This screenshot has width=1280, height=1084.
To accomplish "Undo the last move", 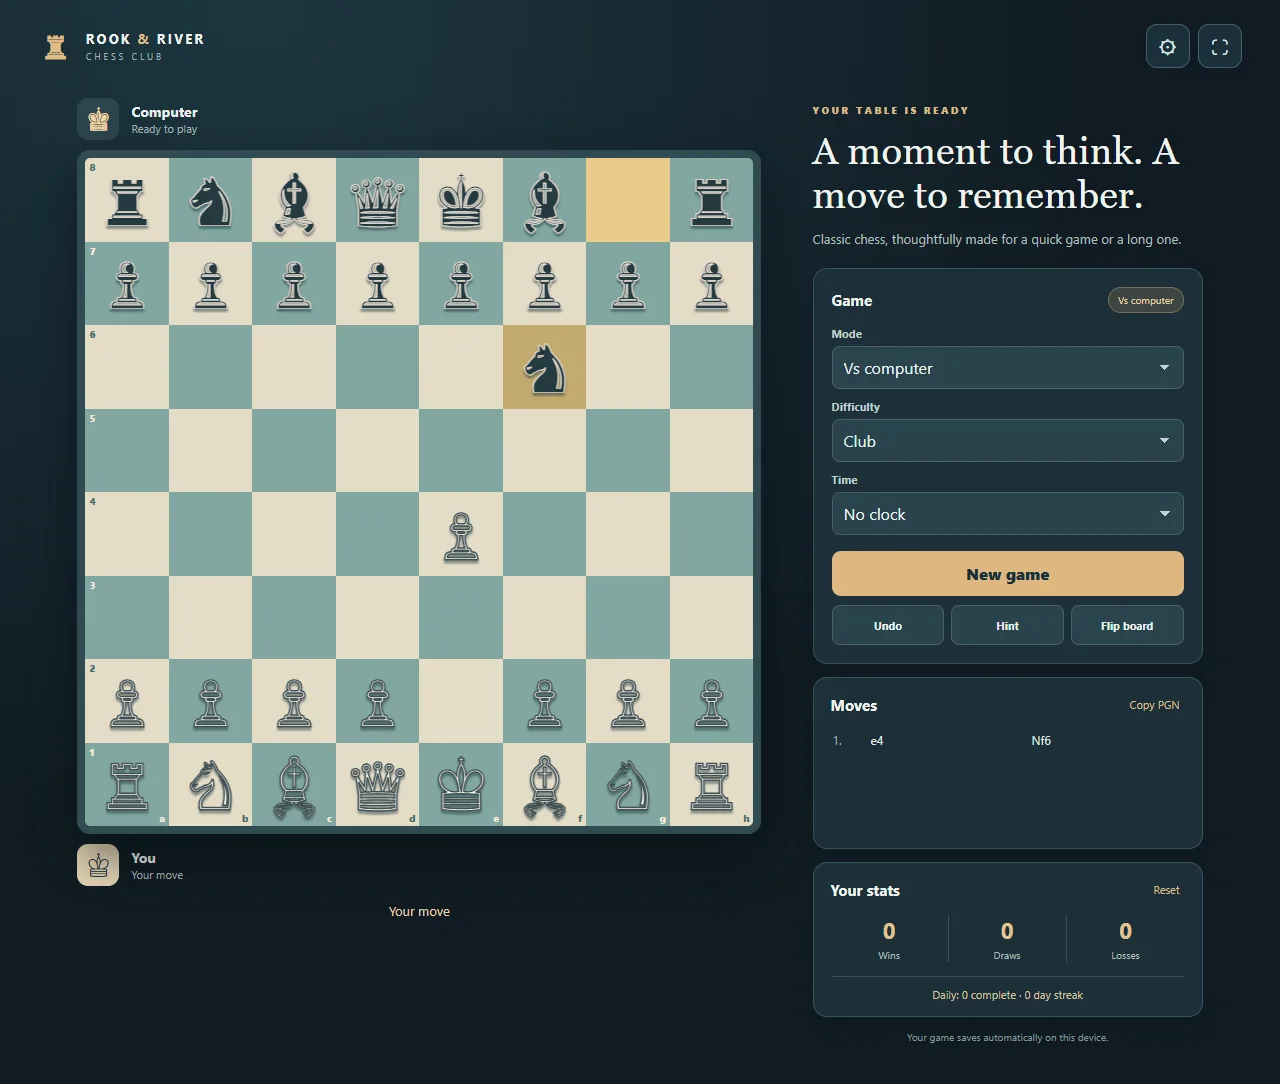I will [x=888, y=626].
